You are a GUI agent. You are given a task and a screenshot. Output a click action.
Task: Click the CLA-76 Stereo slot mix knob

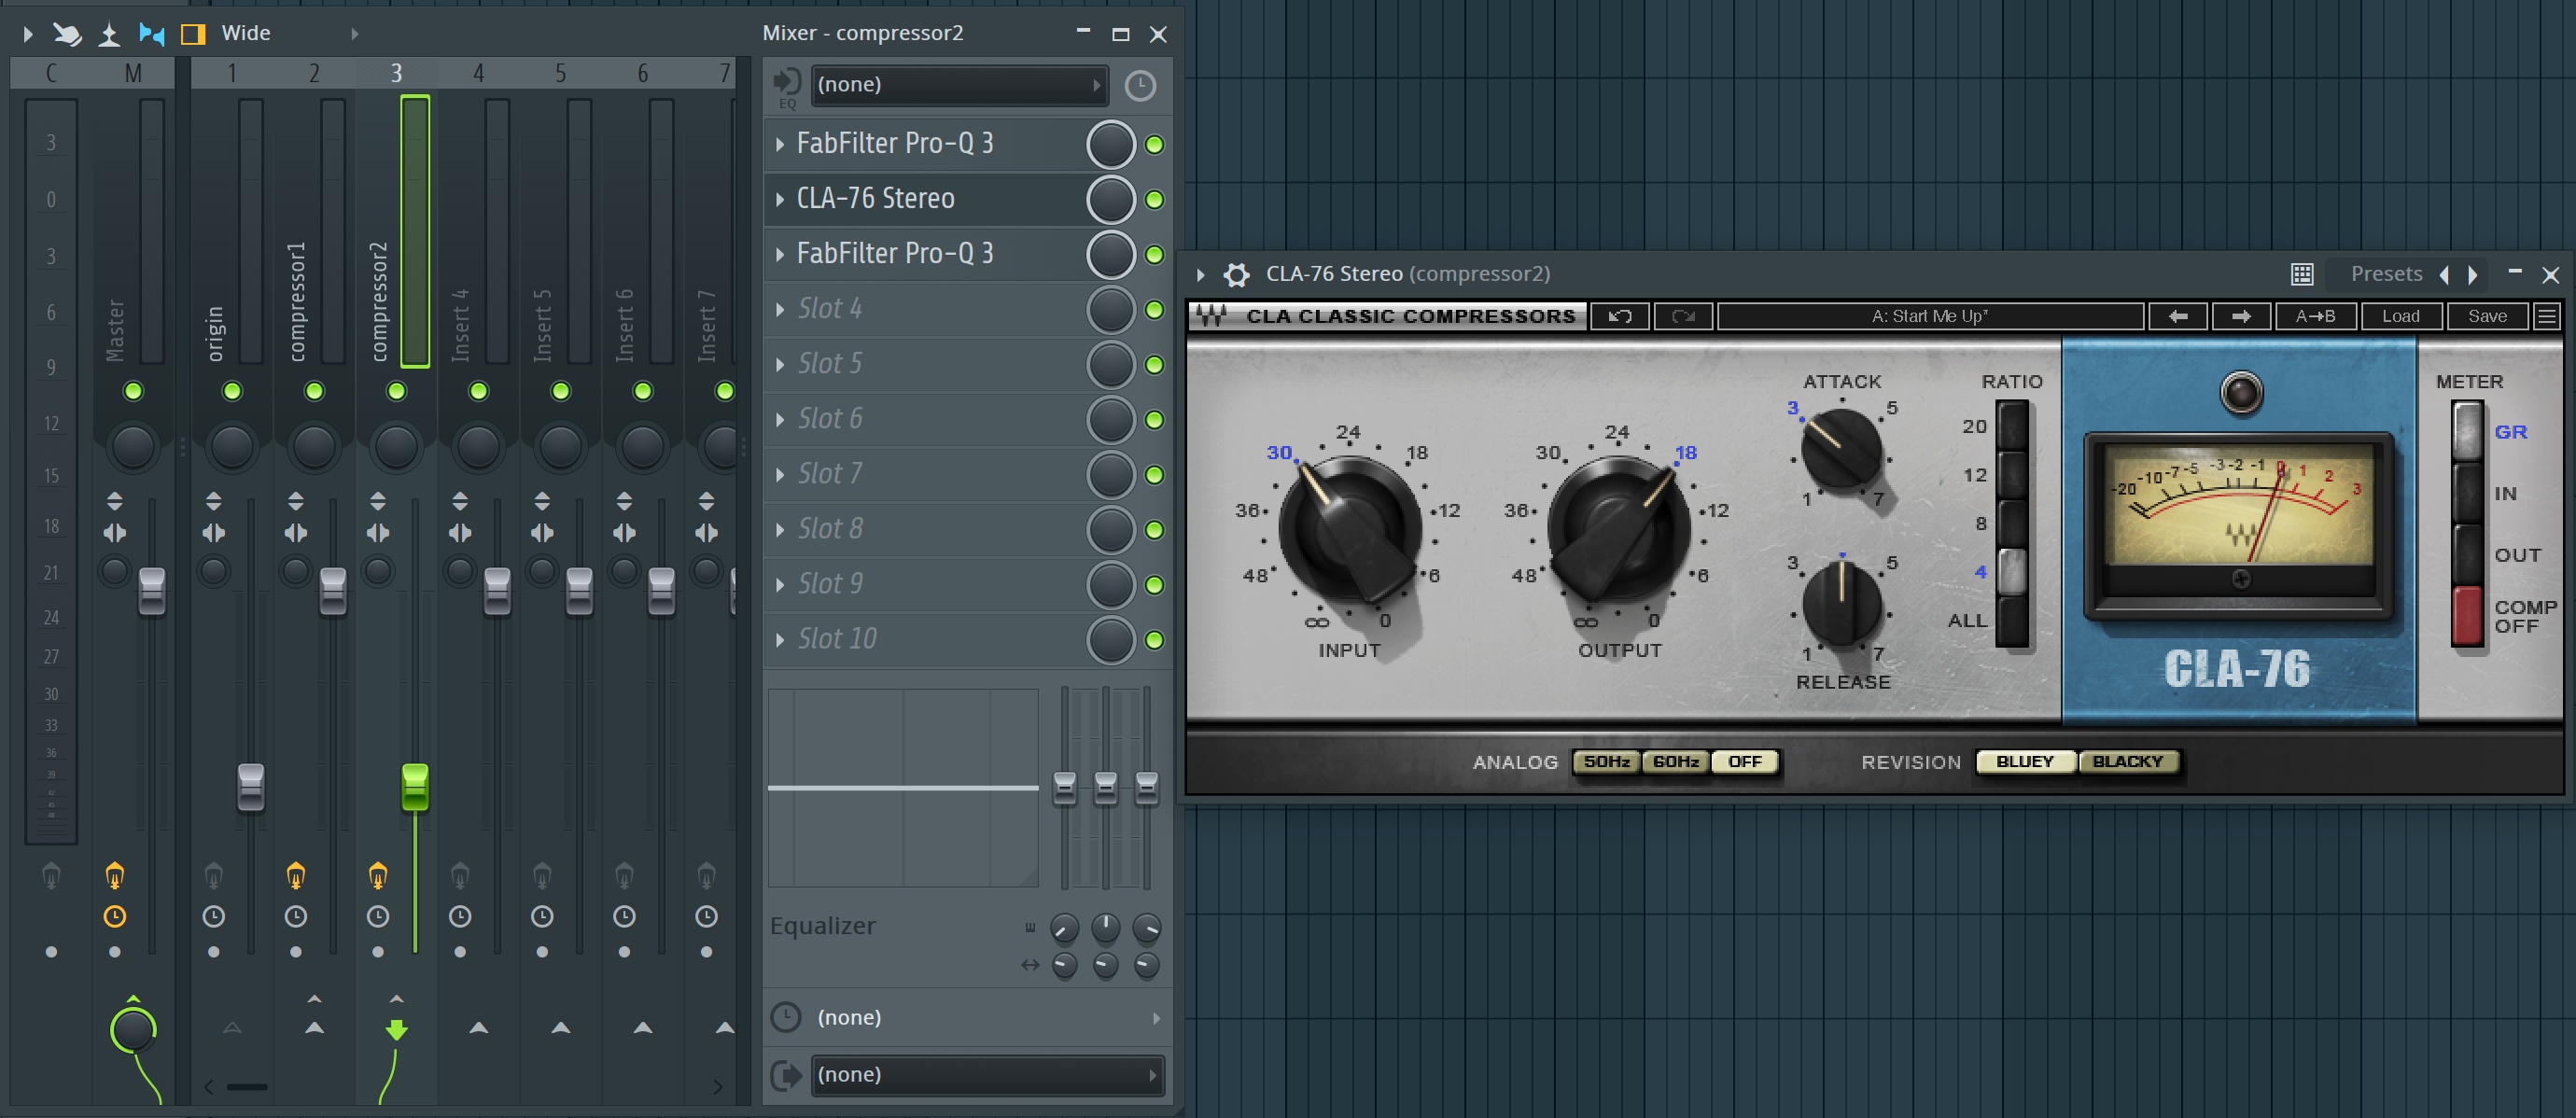(1110, 200)
